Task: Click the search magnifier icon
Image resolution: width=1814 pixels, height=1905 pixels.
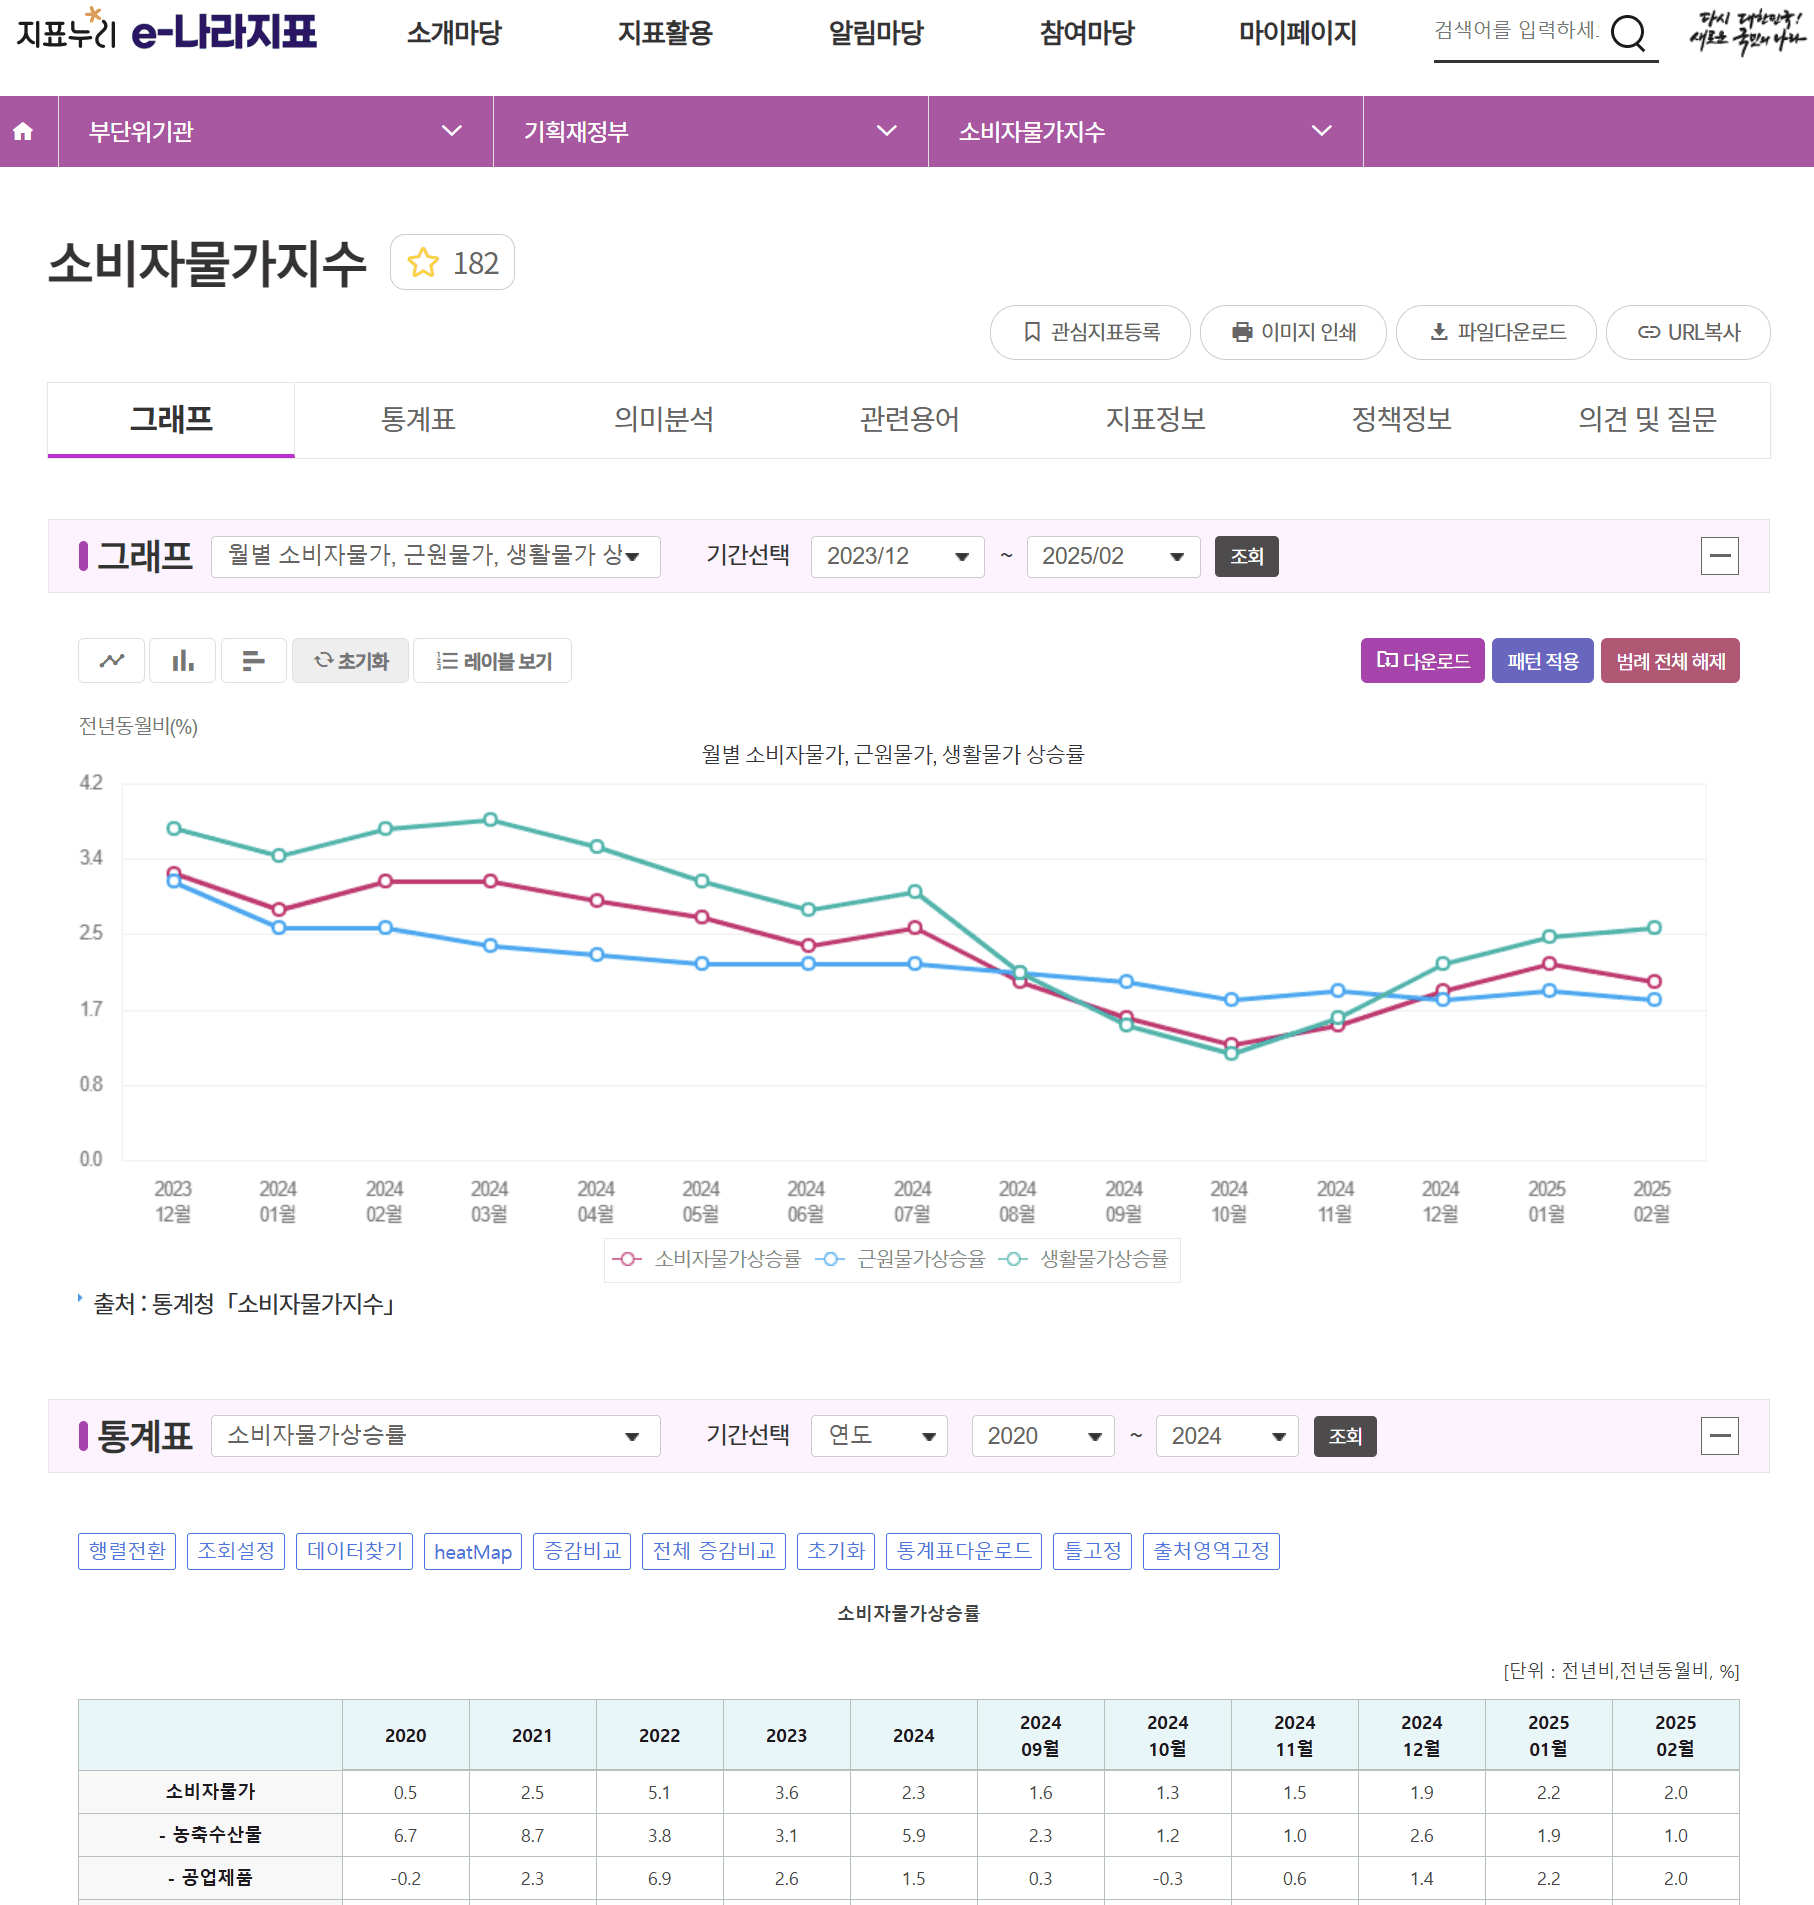Action: 1628,33
